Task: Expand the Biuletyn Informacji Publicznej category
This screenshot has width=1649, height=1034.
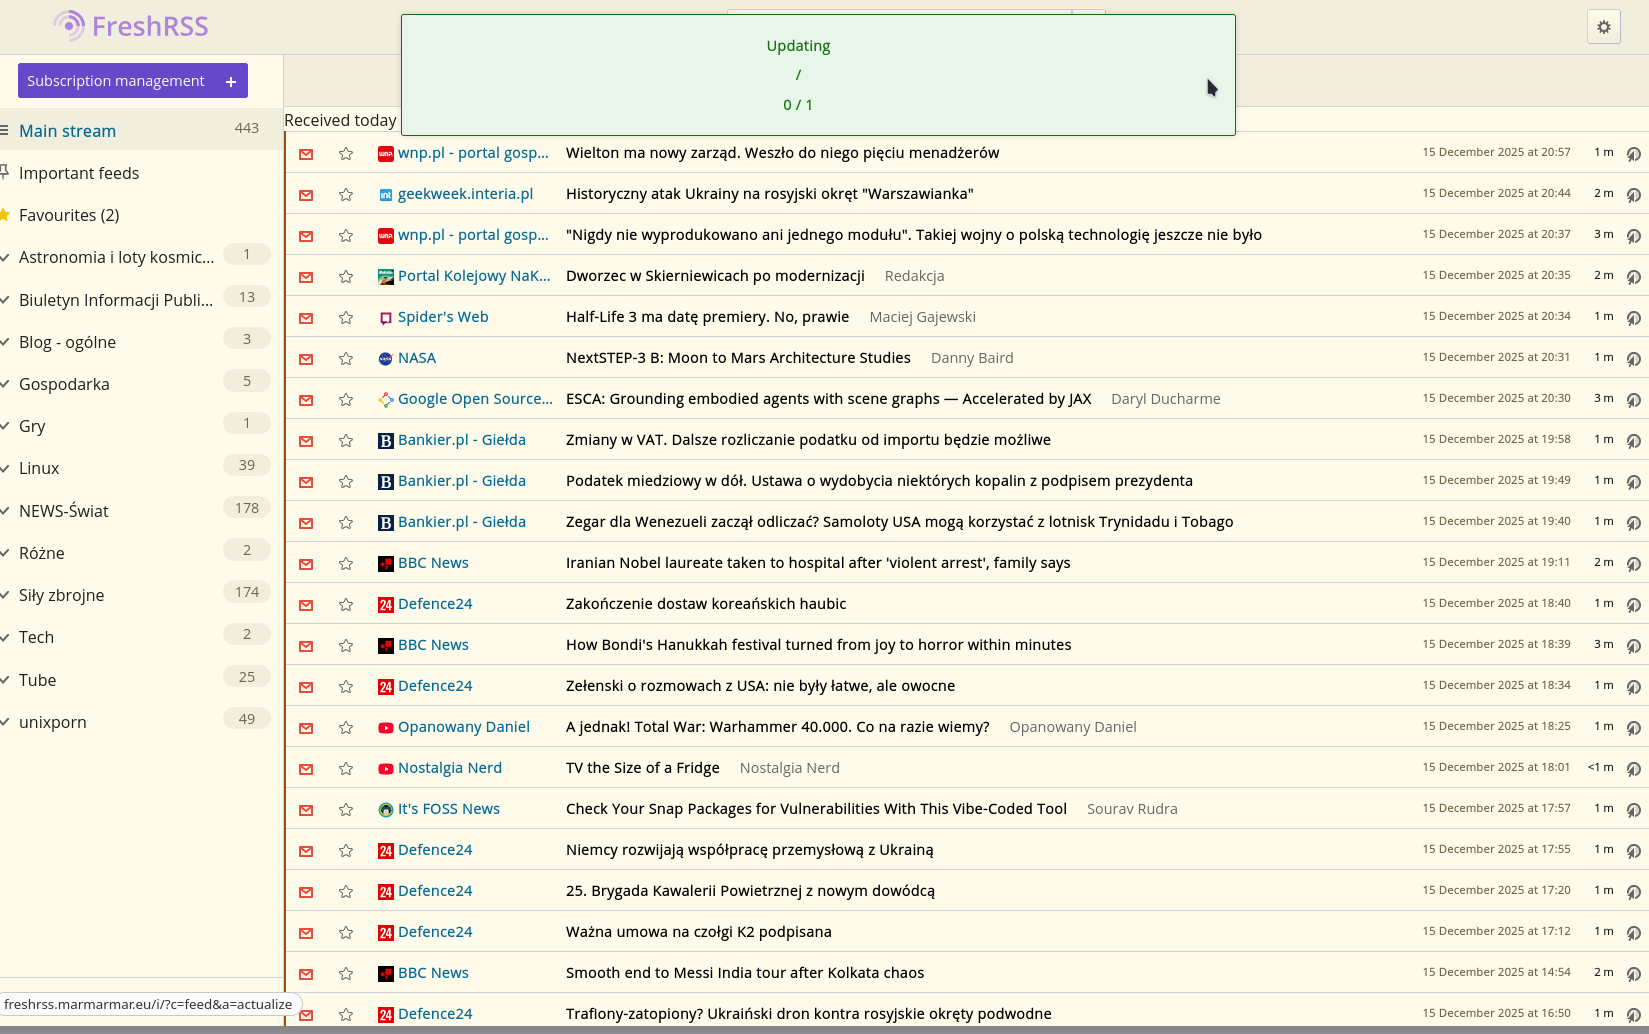Action: coord(5,300)
